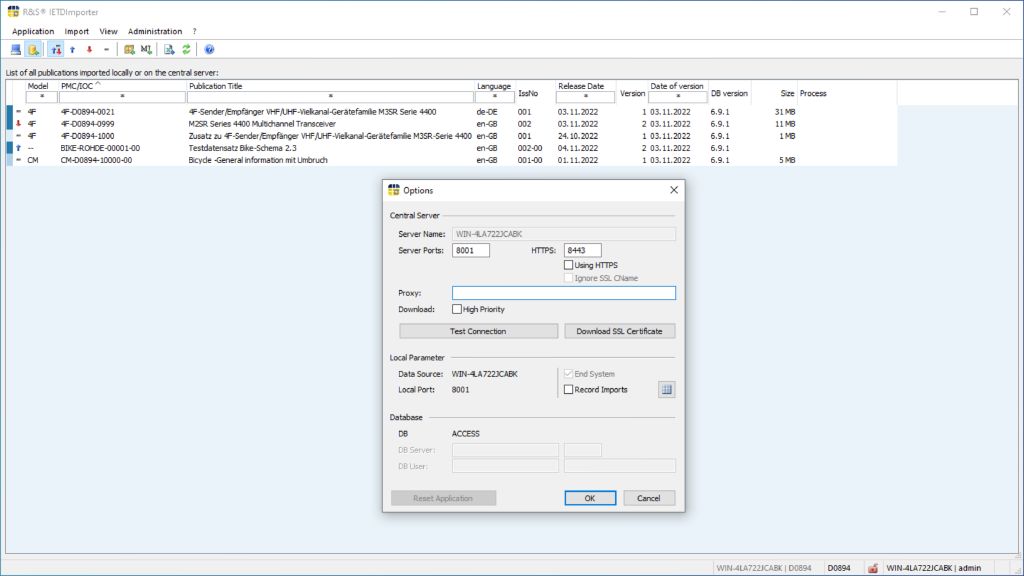1024x576 pixels.
Task: Sort by the IssNo column header
Action: tap(528, 93)
